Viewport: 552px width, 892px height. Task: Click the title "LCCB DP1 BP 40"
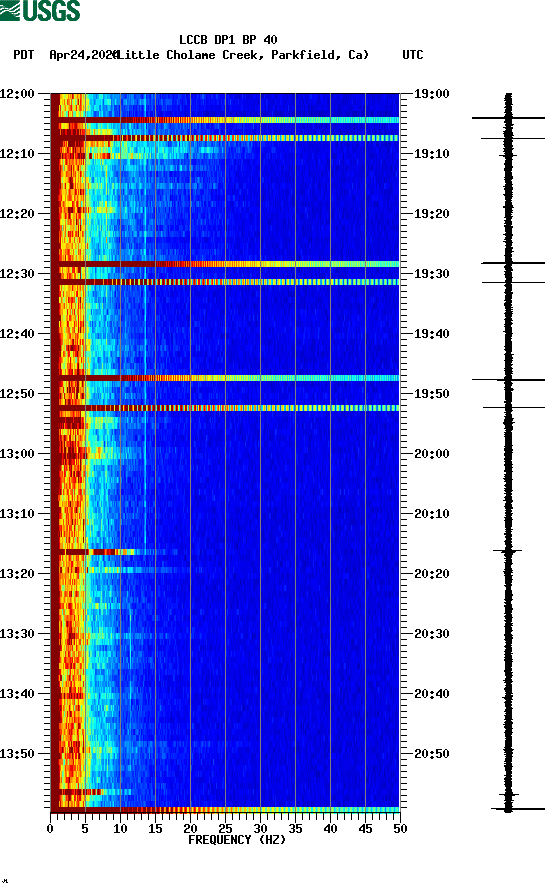point(228,40)
